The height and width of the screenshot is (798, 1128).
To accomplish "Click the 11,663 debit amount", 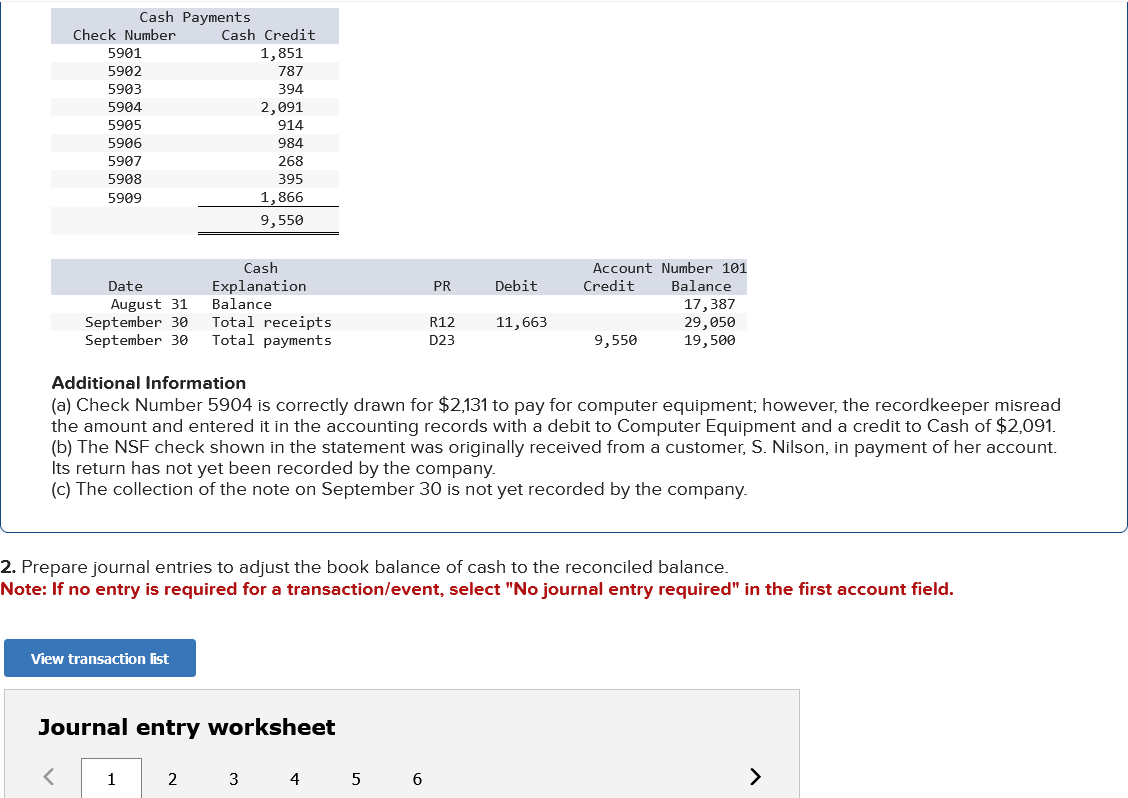I will 521,322.
